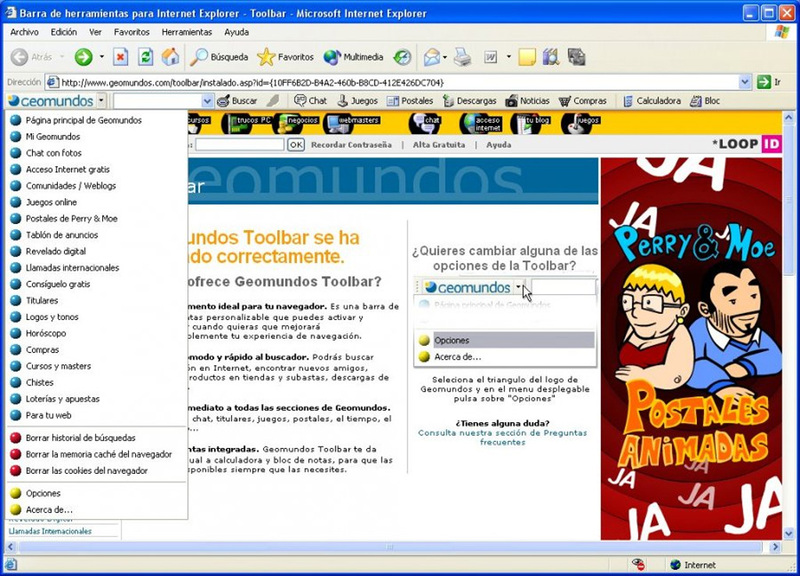The height and width of the screenshot is (576, 800).
Task: Choose Postales de Perry & Moe entry
Action: pos(96,218)
